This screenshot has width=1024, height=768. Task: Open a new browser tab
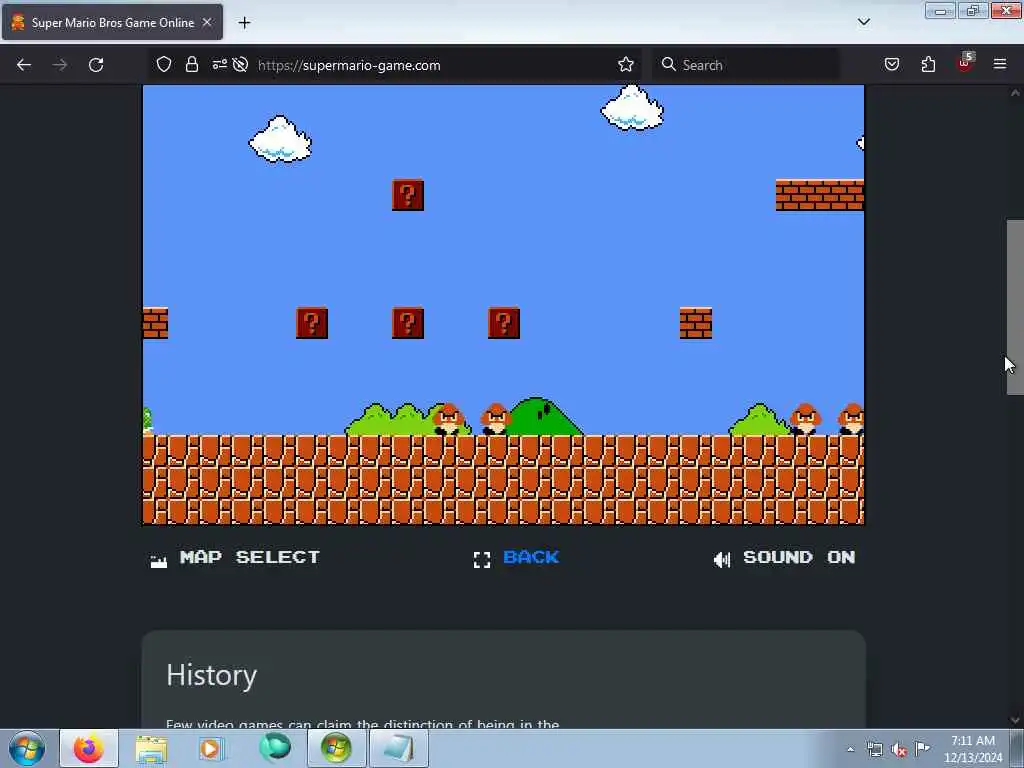click(x=244, y=23)
